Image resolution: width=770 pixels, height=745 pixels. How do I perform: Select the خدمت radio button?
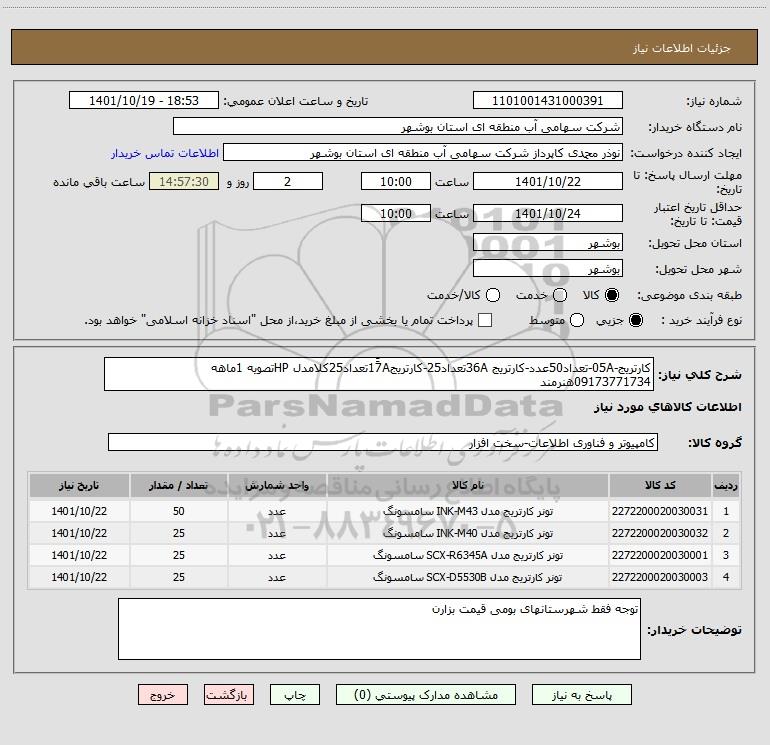560,295
